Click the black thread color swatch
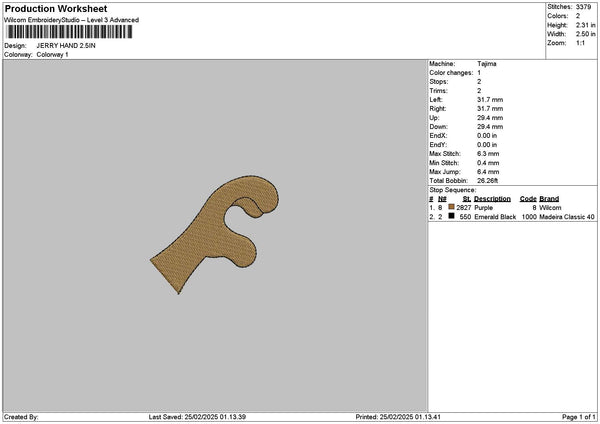The height and width of the screenshot is (424, 600). click(452, 216)
